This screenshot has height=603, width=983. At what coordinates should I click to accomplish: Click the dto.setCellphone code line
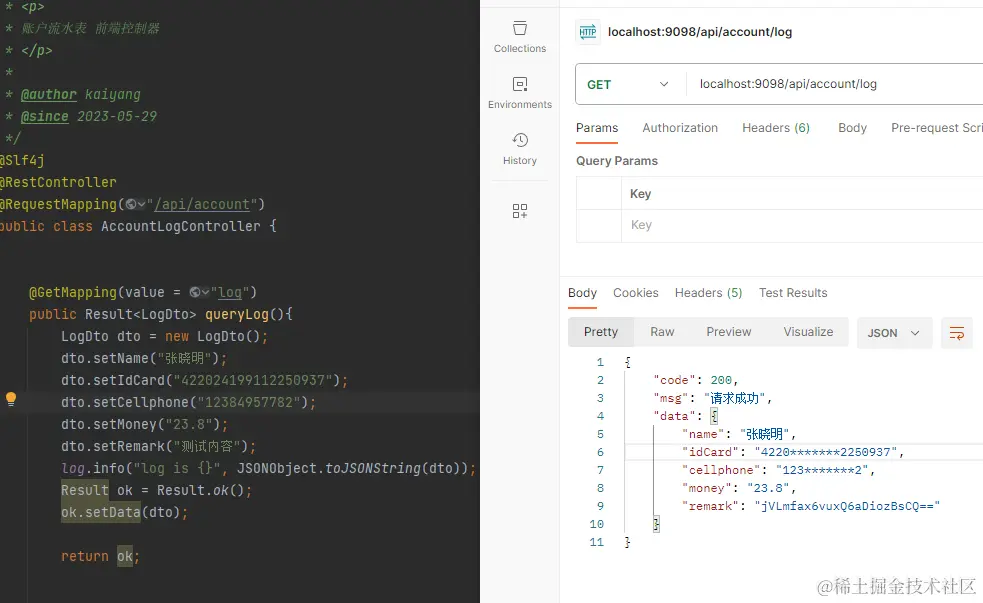pyautogui.click(x=188, y=402)
